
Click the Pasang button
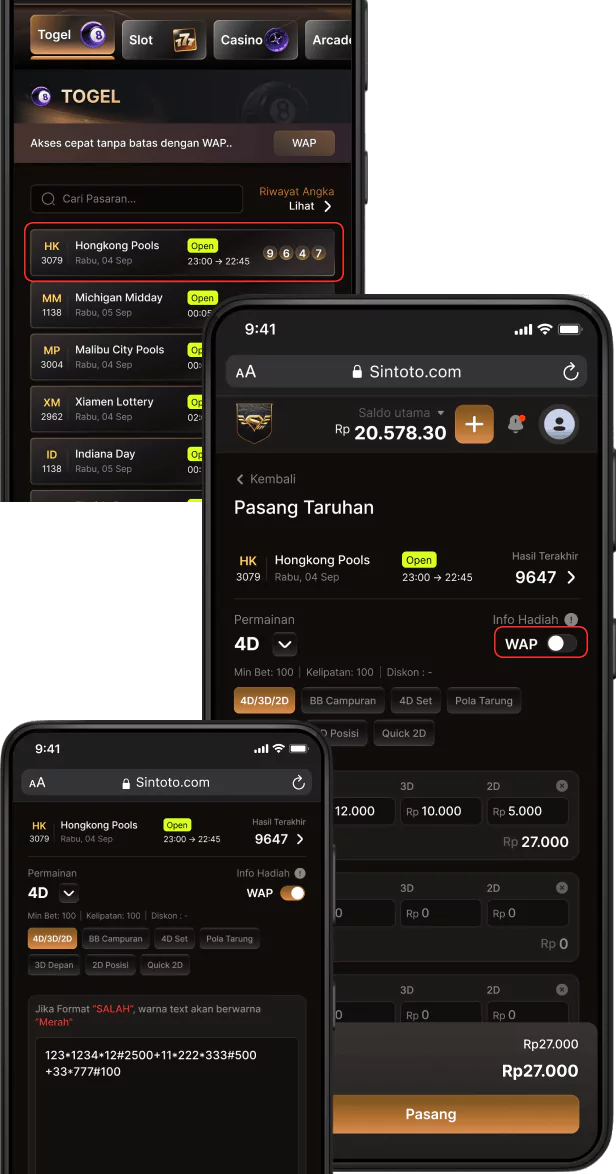tap(431, 1114)
